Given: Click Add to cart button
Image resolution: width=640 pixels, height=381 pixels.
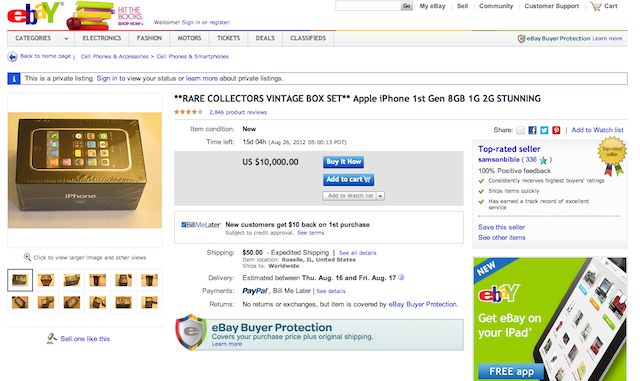Looking at the screenshot, I should (x=349, y=180).
